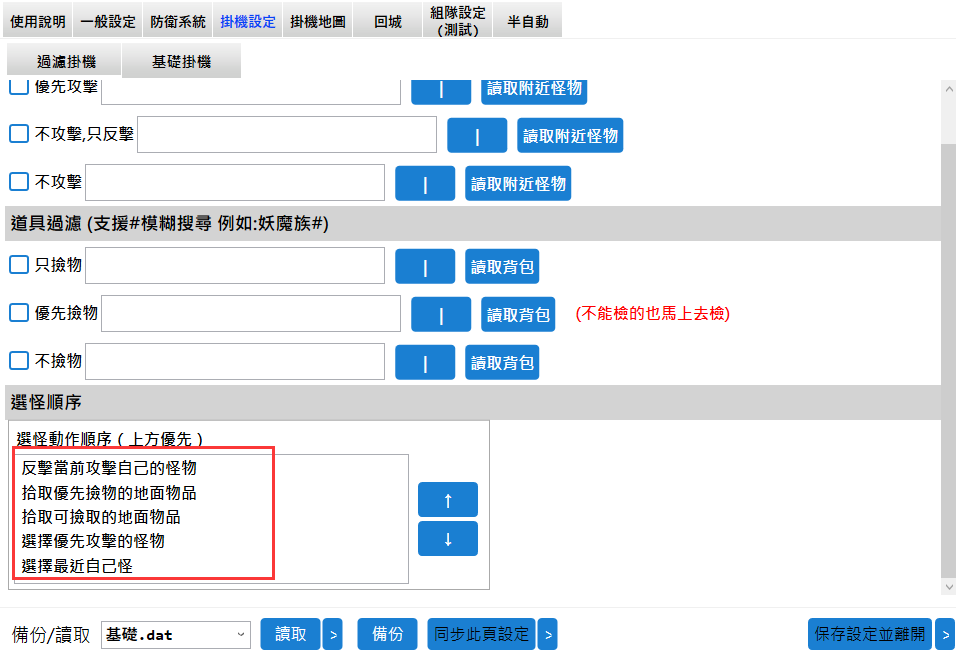
Task: Click the pipe separator button beside 優先撿物
Action: tap(441, 314)
